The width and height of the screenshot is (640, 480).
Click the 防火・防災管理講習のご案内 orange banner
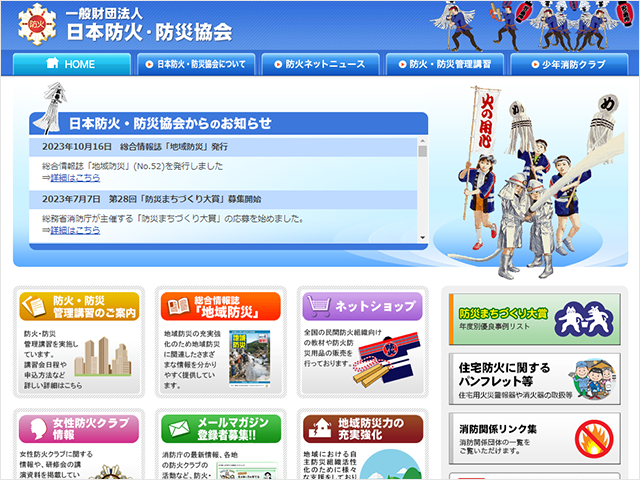(x=79, y=307)
